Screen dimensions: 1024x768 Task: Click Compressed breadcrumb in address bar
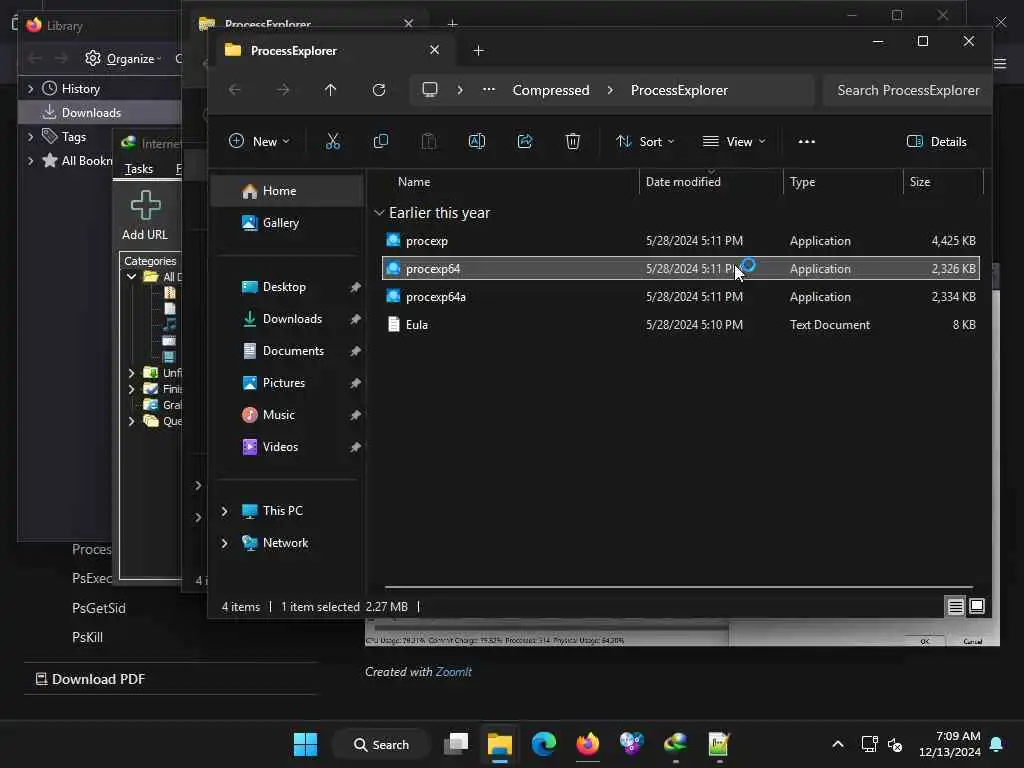[x=551, y=90]
